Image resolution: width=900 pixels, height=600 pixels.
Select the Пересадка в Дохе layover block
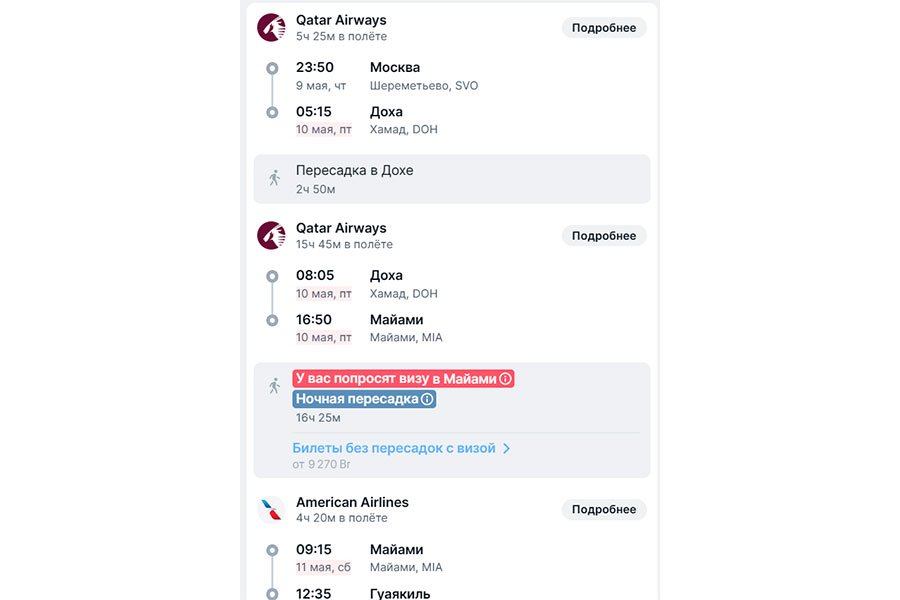click(x=452, y=179)
